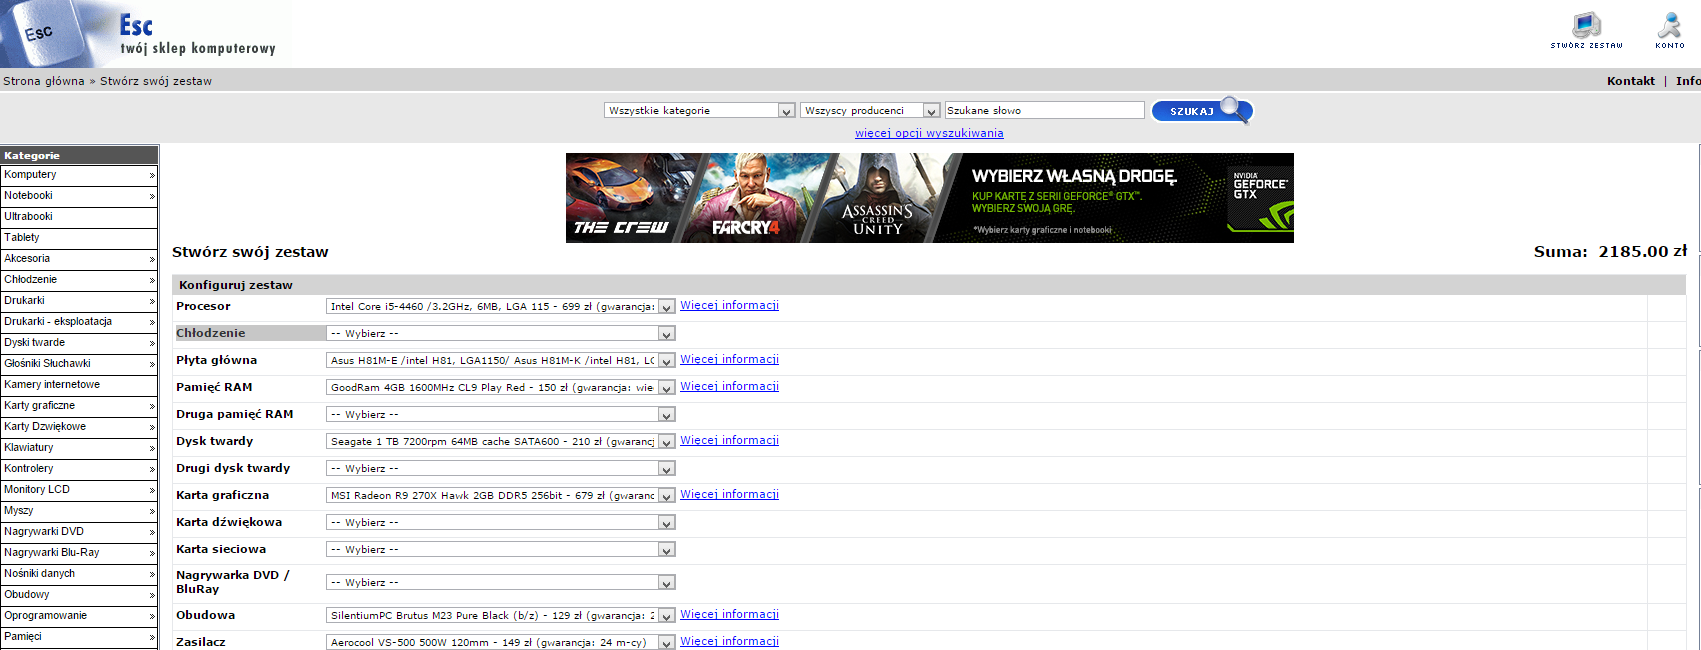Open the Obudowa dropdown
This screenshot has height=650, width=1701.
501,616
